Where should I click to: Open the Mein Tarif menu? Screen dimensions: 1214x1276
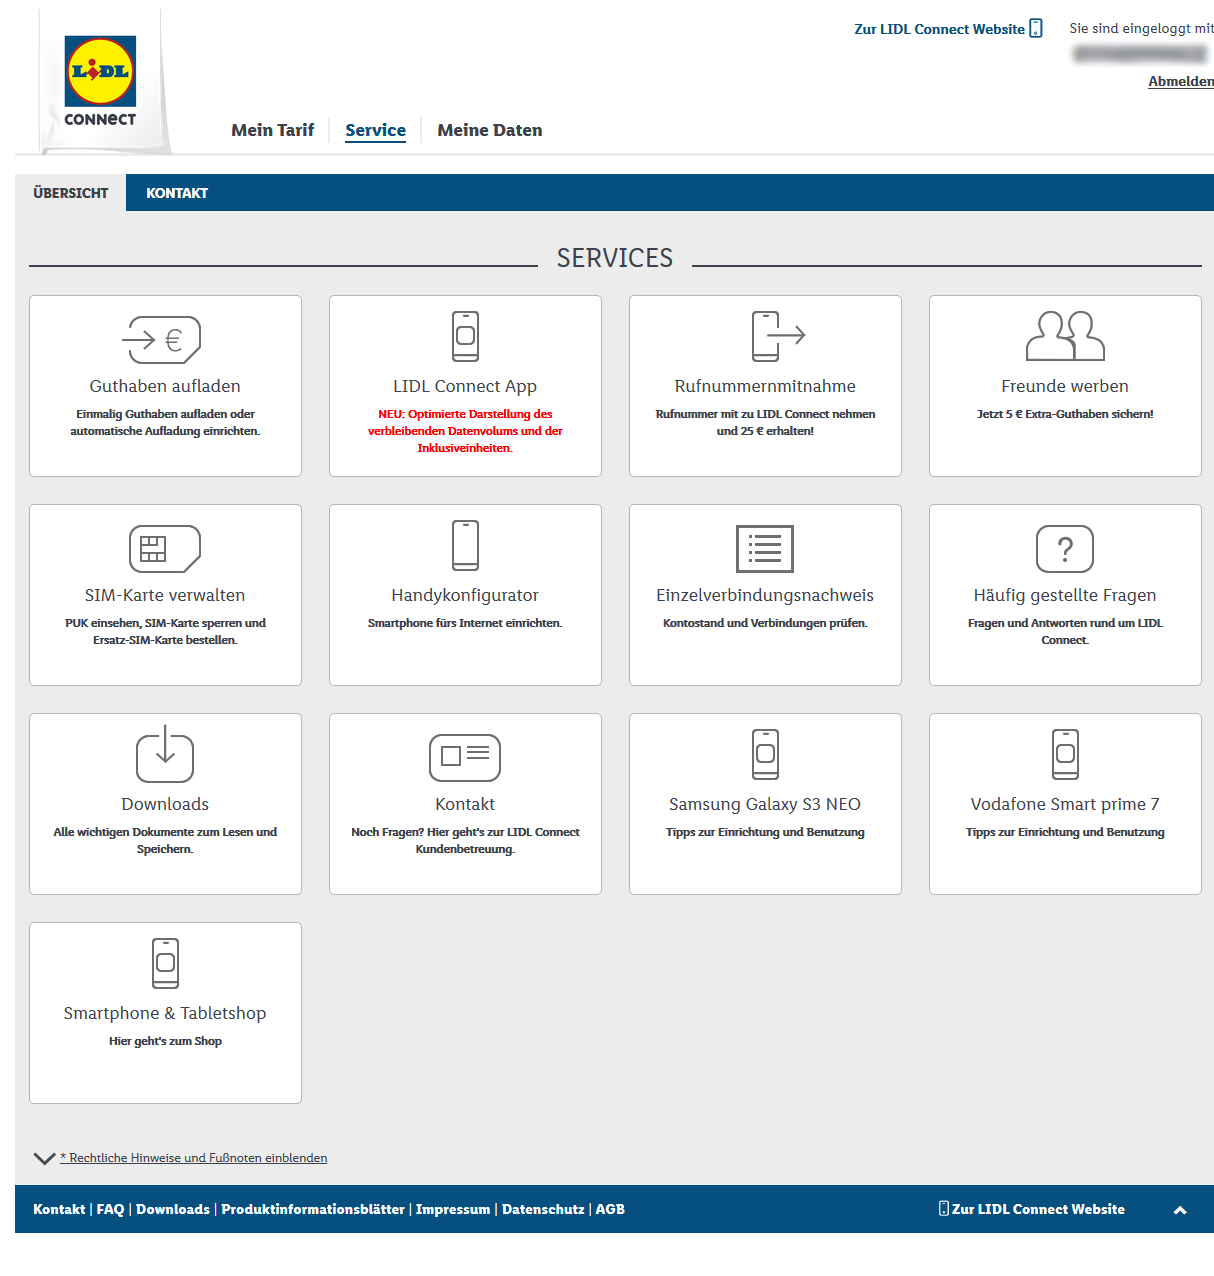273,130
